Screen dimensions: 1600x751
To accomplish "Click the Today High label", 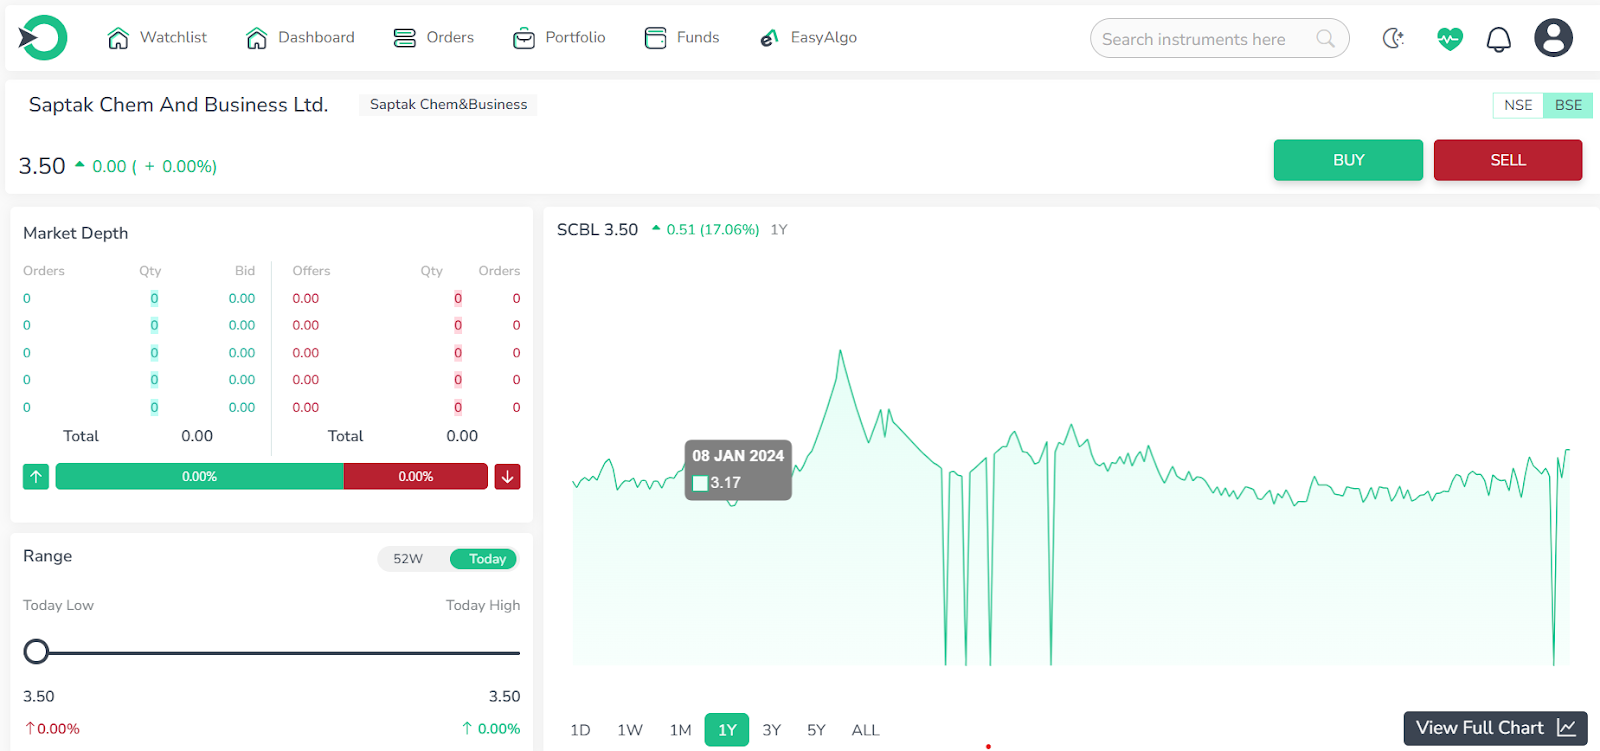I will coord(483,605).
